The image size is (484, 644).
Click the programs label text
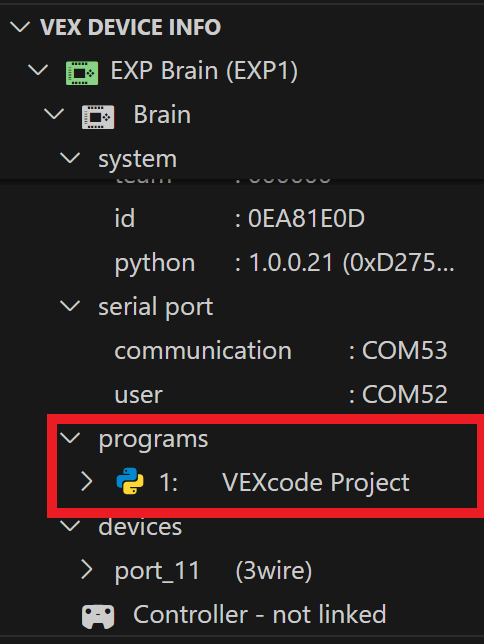click(153, 439)
